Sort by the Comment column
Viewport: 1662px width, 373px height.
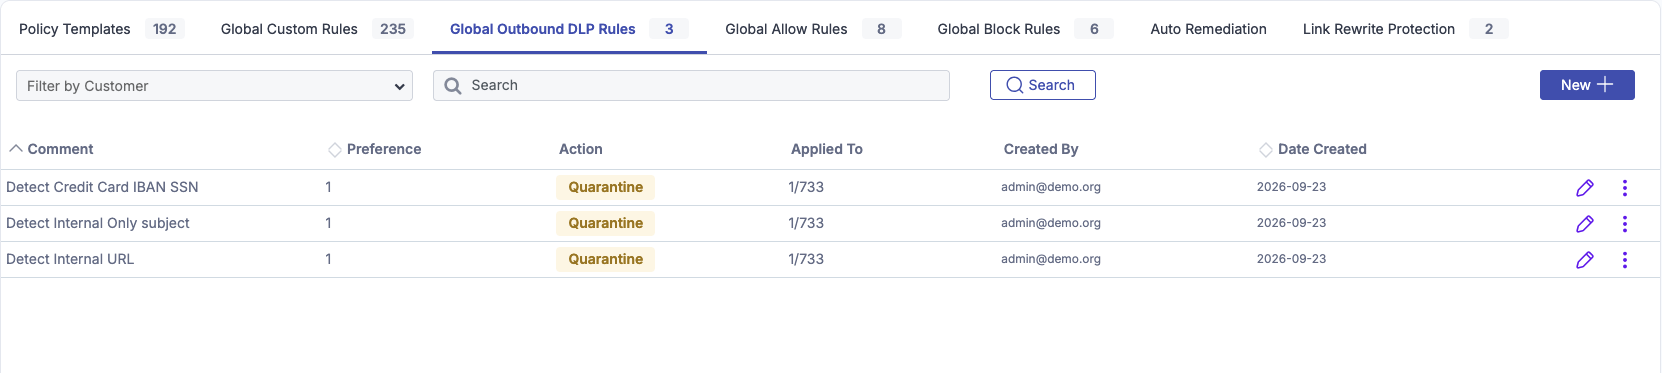[51, 149]
